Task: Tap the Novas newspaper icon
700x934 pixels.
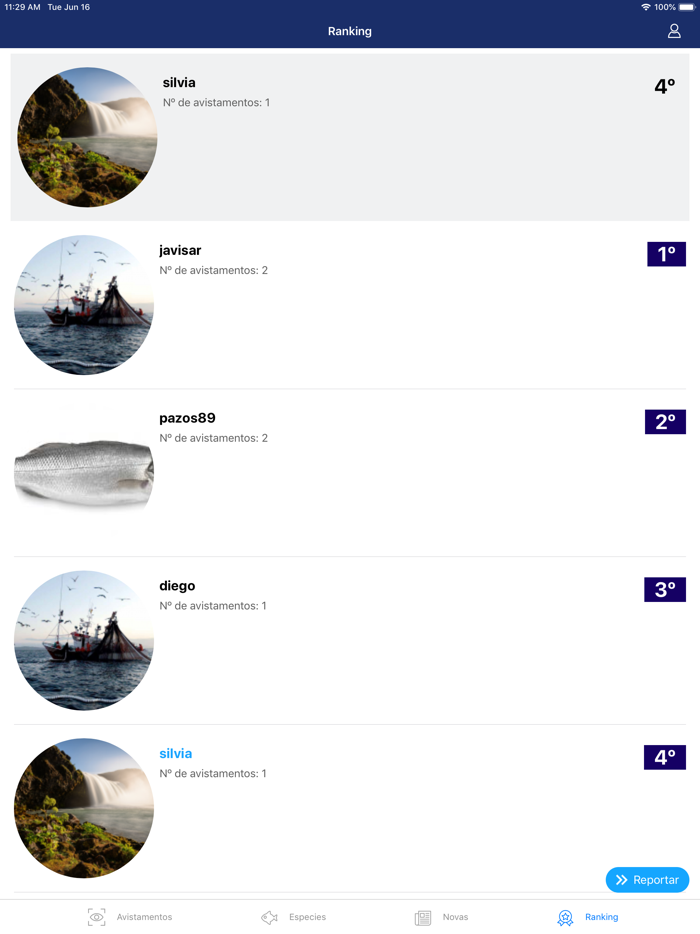Action: [x=423, y=917]
